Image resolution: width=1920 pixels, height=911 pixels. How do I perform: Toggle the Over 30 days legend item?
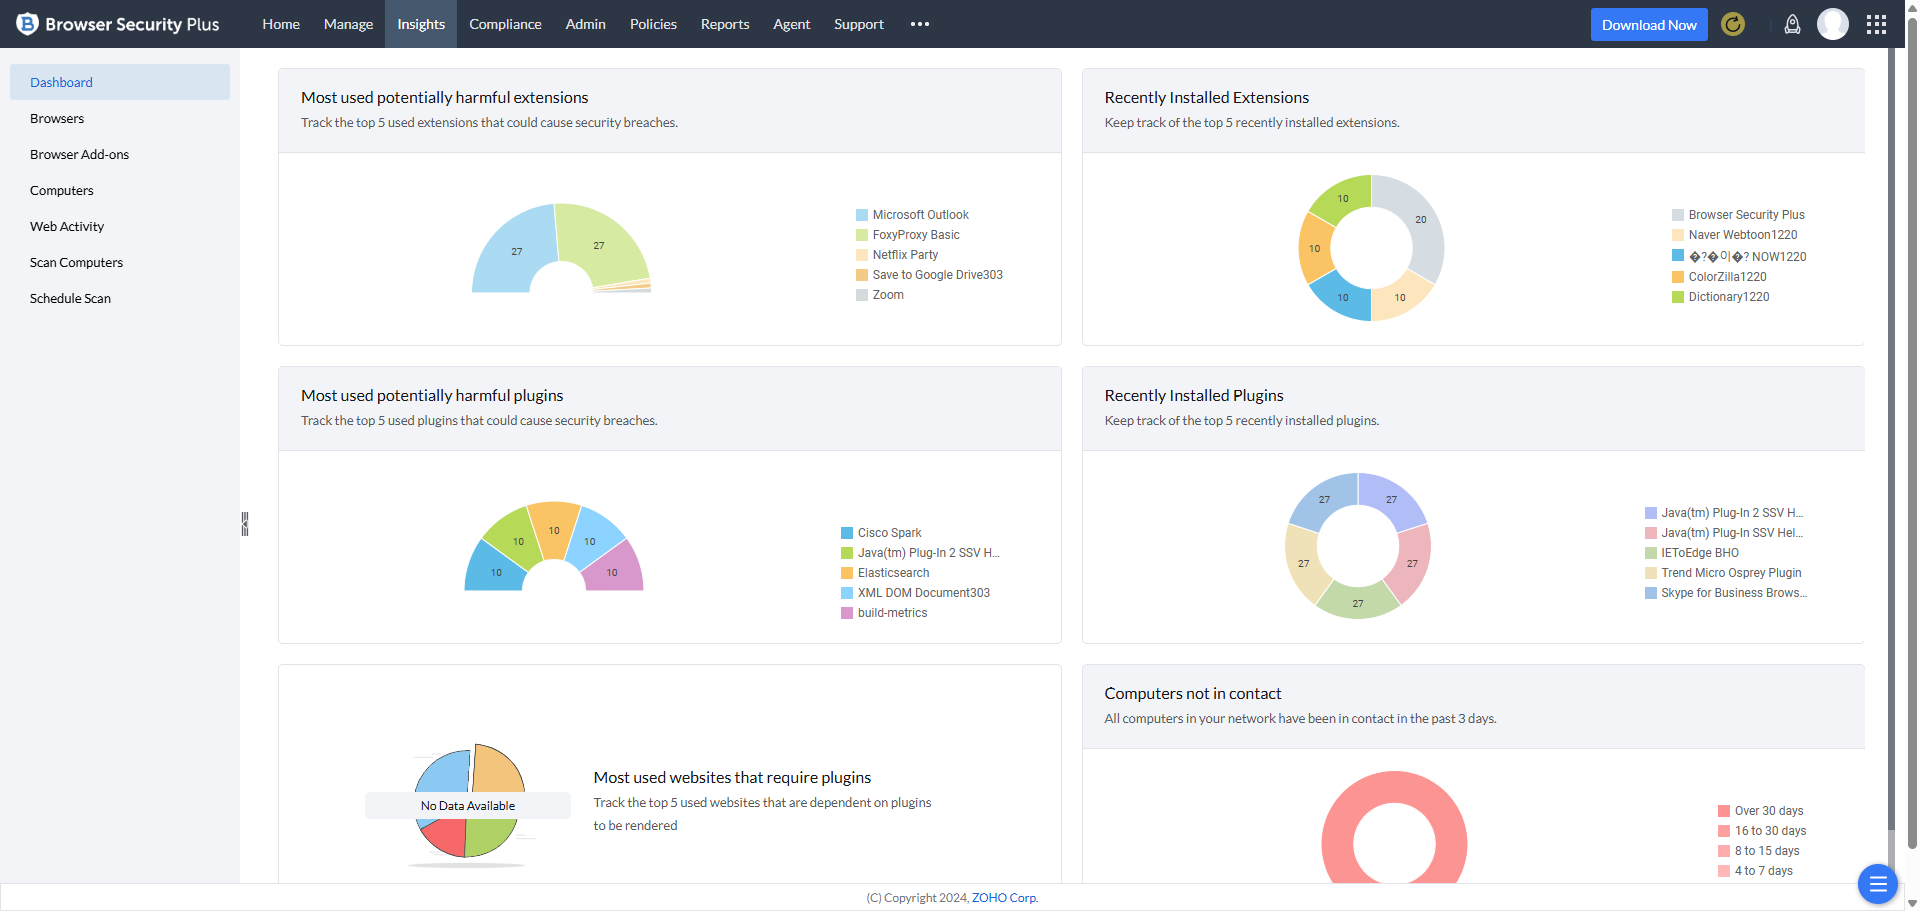tap(1768, 811)
